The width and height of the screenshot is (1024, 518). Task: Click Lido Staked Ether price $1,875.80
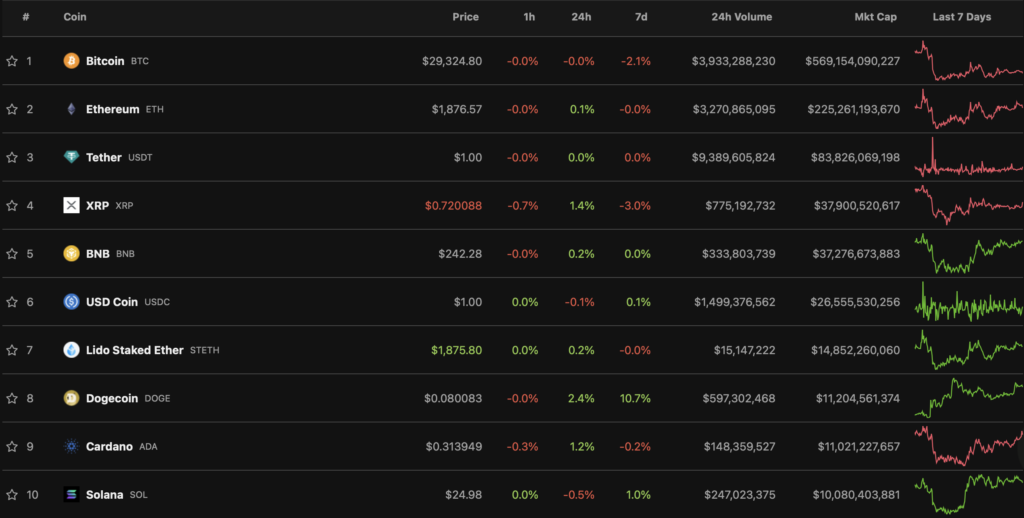[x=456, y=350]
